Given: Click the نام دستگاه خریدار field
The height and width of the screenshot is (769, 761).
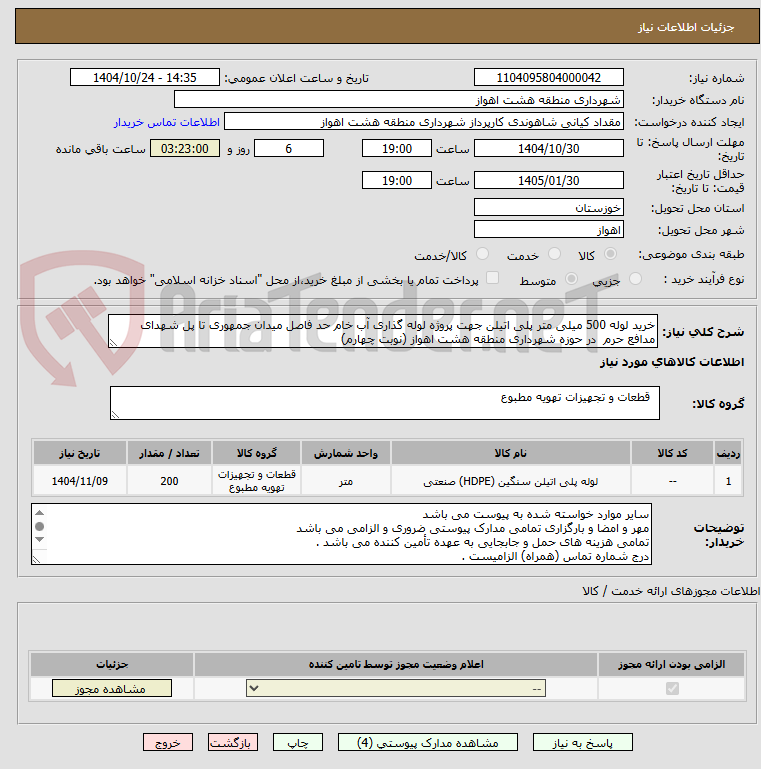Looking at the screenshot, I should pyautogui.click(x=399, y=100).
